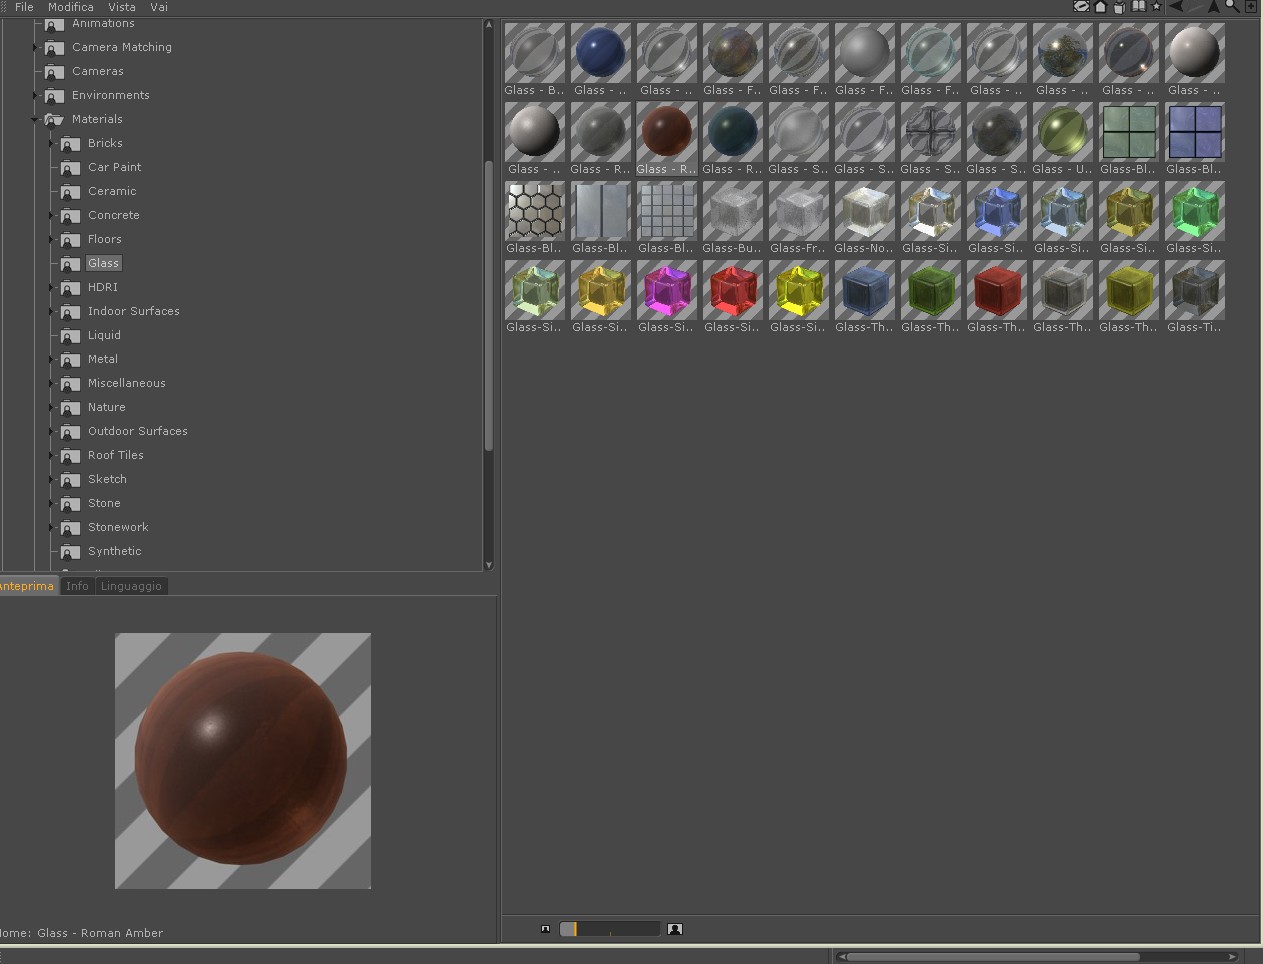Select the Glass-No.. material thumbnail
Viewport: 1263px width, 964px height.
click(x=865, y=211)
